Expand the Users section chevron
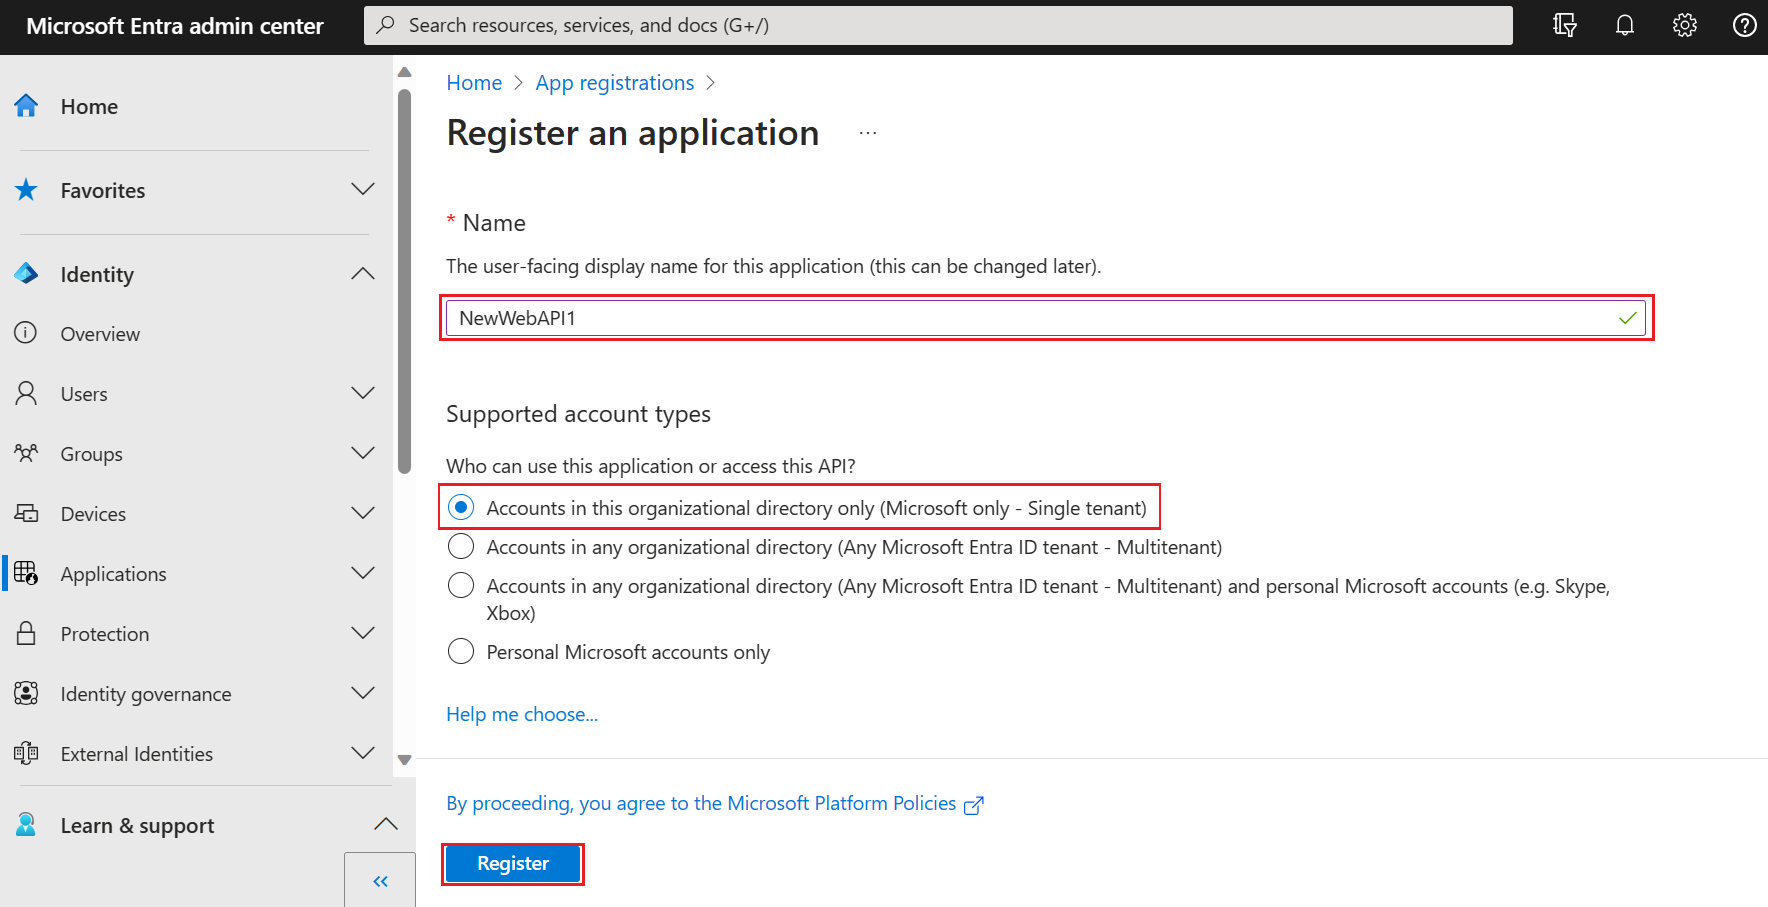The width and height of the screenshot is (1768, 907). [x=363, y=393]
